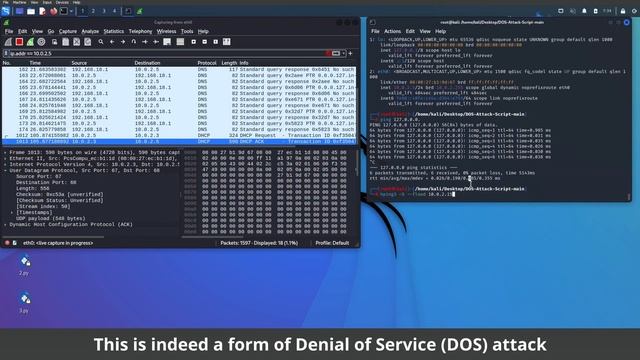The height and width of the screenshot is (360, 640).
Task: Click the packet bytes horizontal scrollbar
Action: tap(212, 237)
